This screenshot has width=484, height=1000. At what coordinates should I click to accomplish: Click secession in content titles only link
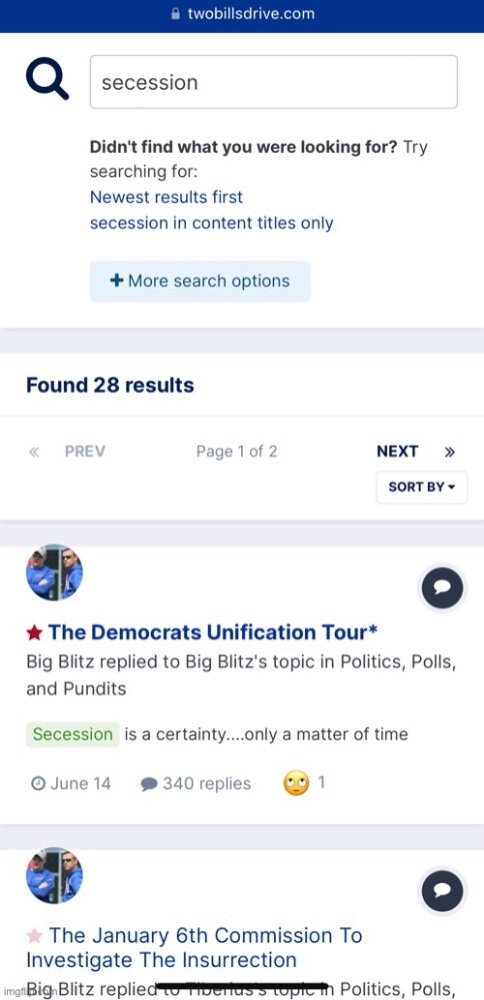point(211,223)
